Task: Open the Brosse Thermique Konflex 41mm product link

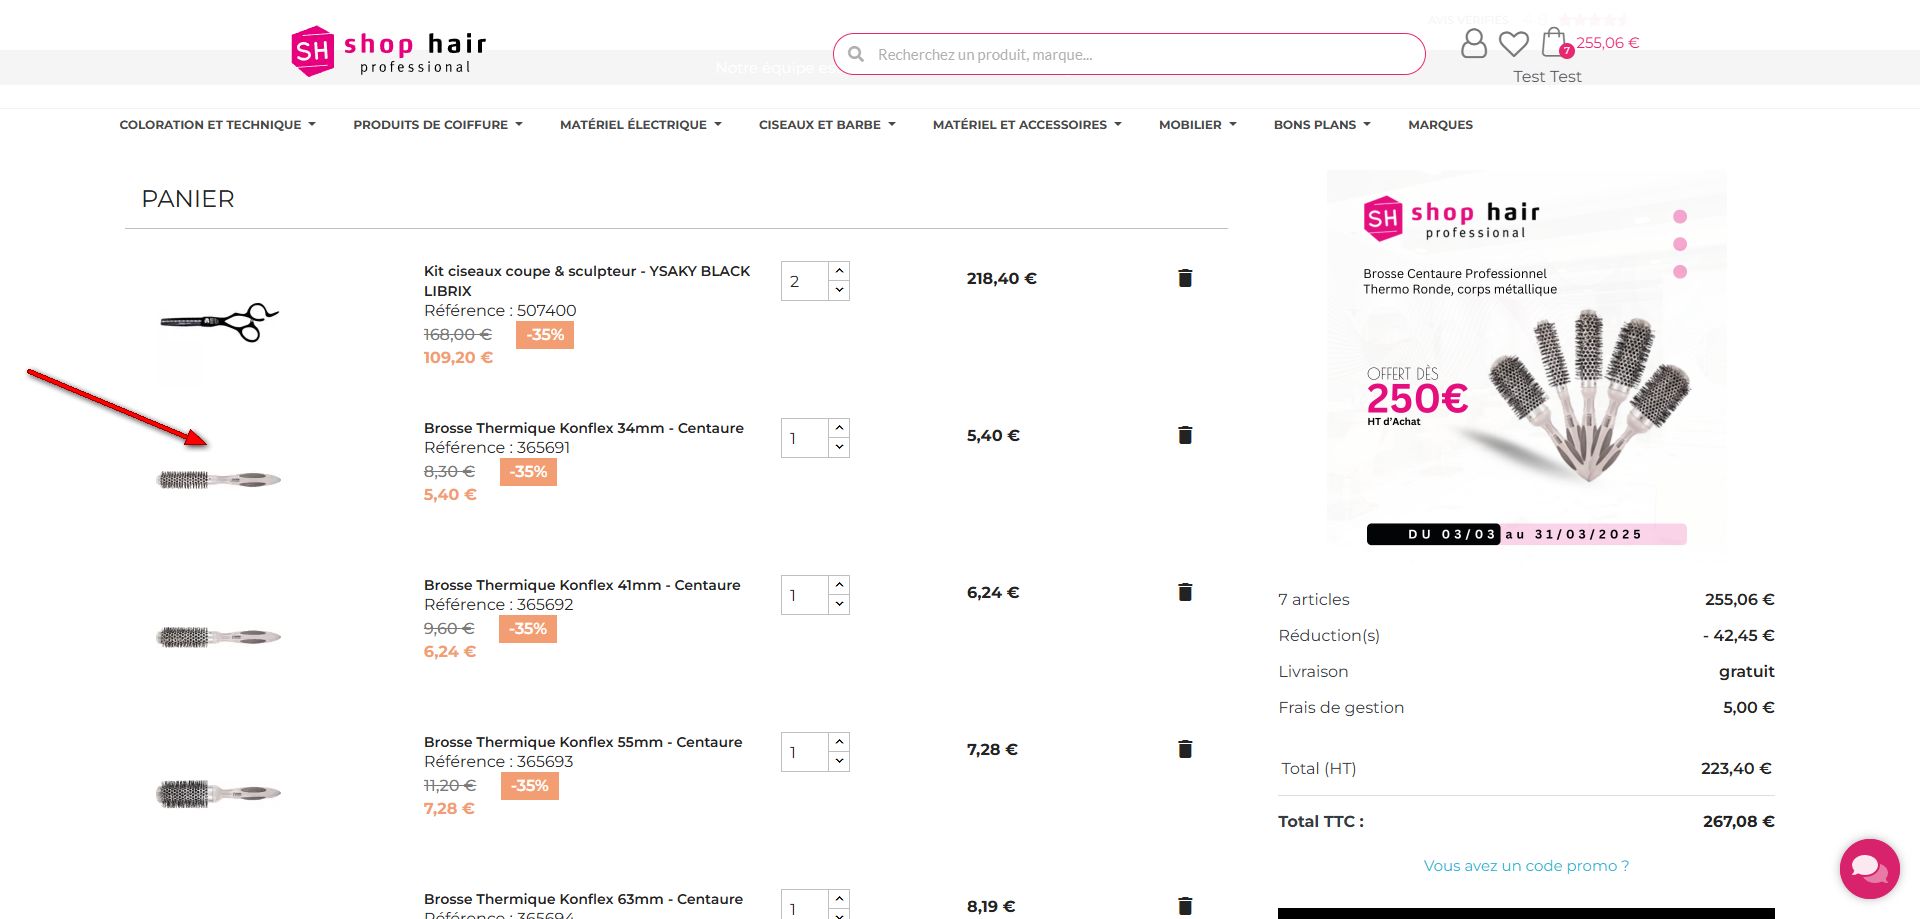Action: click(x=582, y=585)
